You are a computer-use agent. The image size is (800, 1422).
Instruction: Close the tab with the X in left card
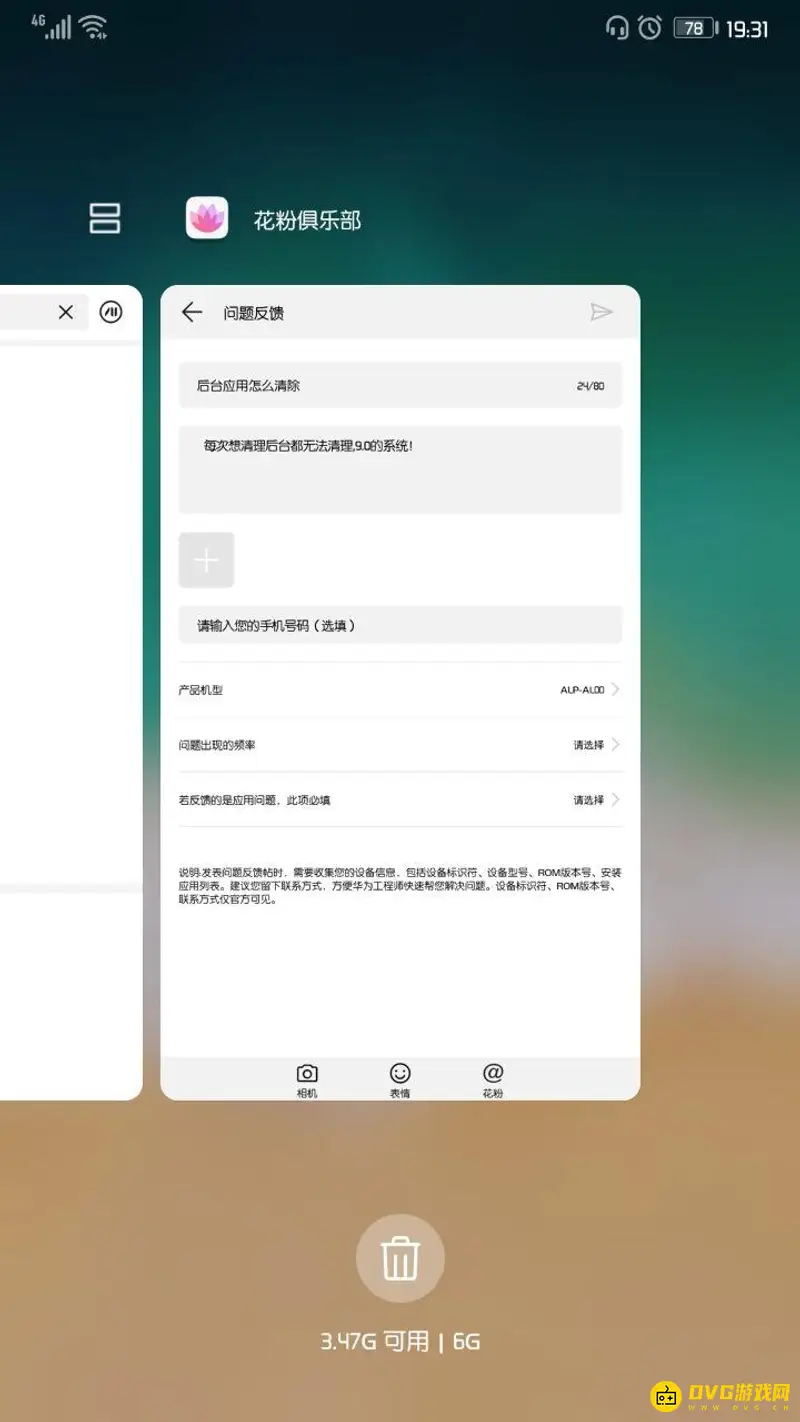[66, 312]
